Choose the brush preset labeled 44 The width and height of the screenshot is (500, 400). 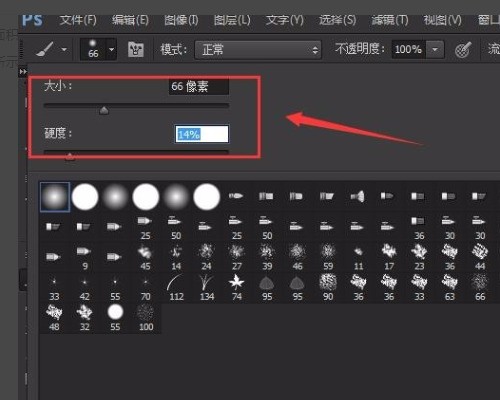coord(480,257)
